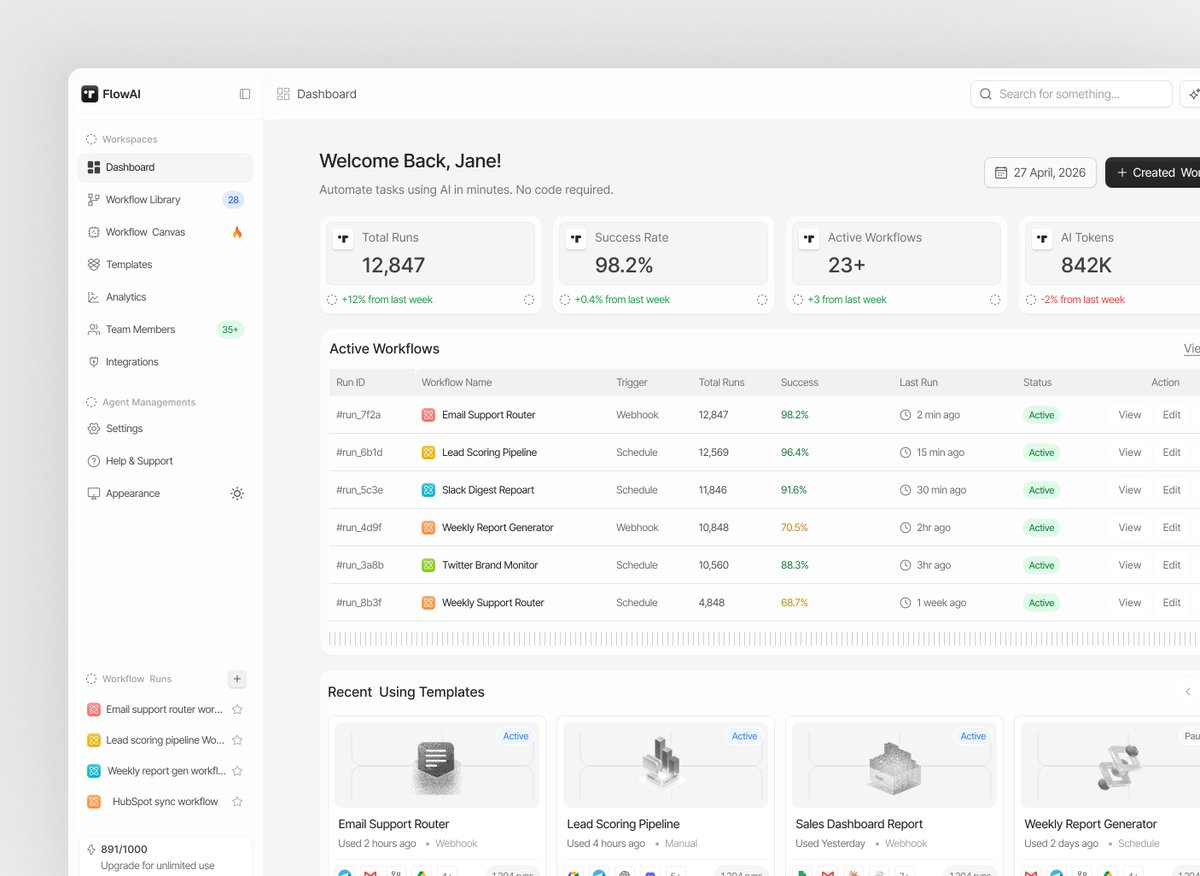Screen dimensions: 1200x876
Task: Click the striped horizontal scrollbar under workflows table
Action: click(764, 639)
